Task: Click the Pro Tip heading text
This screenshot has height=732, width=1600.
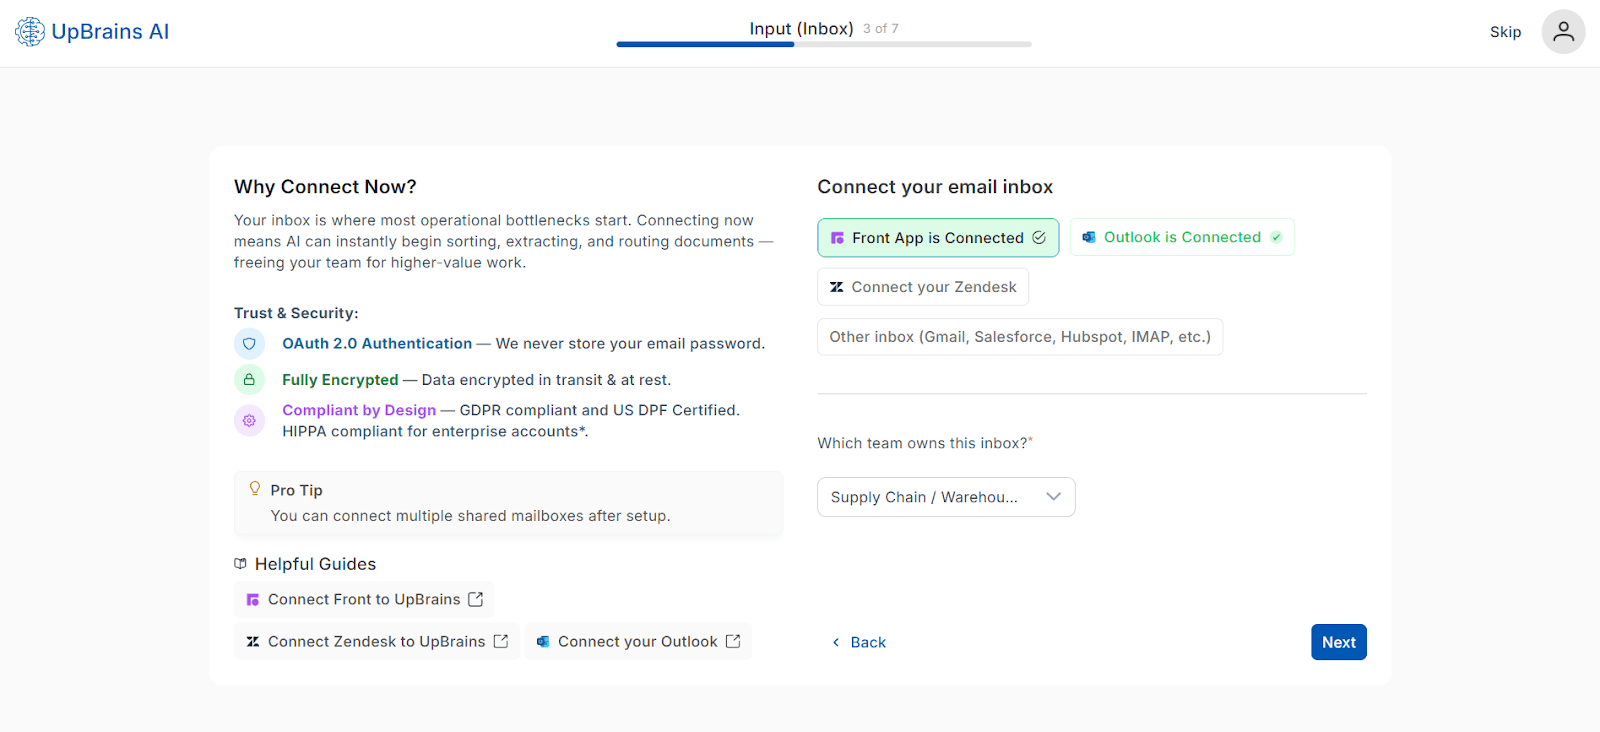Action: 296,490
